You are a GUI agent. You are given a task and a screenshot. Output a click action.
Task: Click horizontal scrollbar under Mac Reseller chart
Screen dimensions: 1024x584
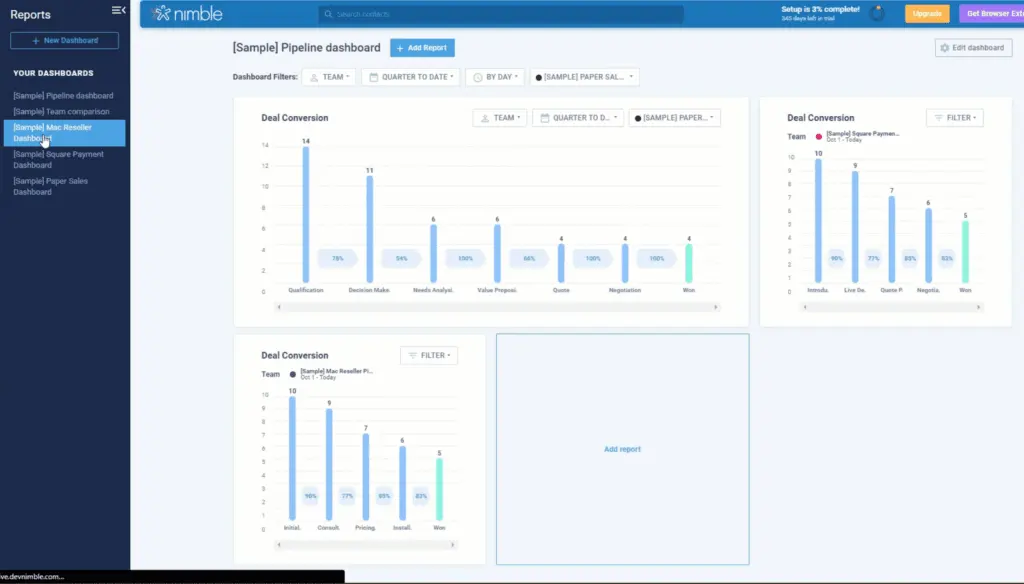(366, 544)
